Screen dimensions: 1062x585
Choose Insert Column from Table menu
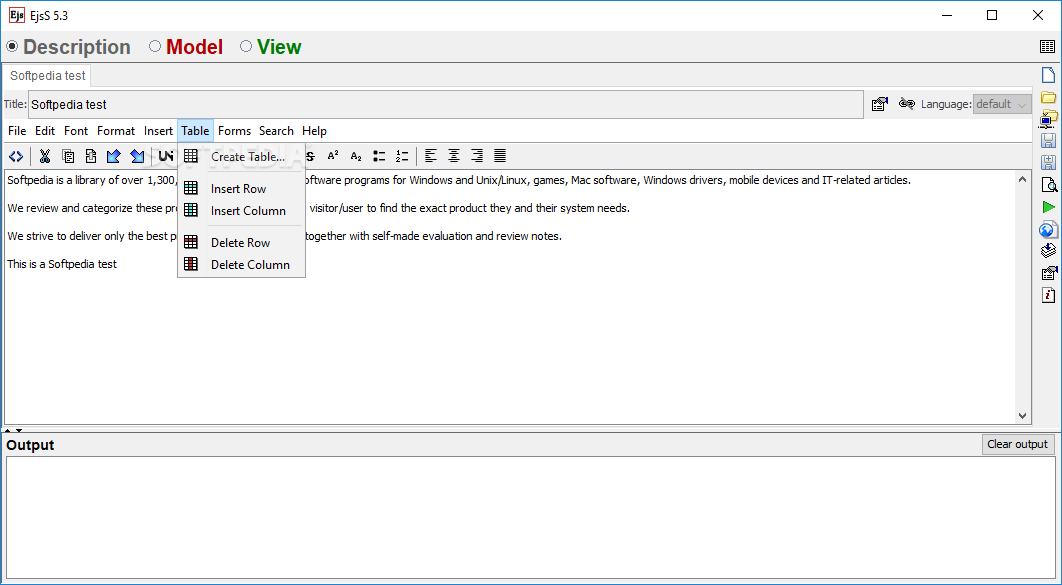point(241,211)
